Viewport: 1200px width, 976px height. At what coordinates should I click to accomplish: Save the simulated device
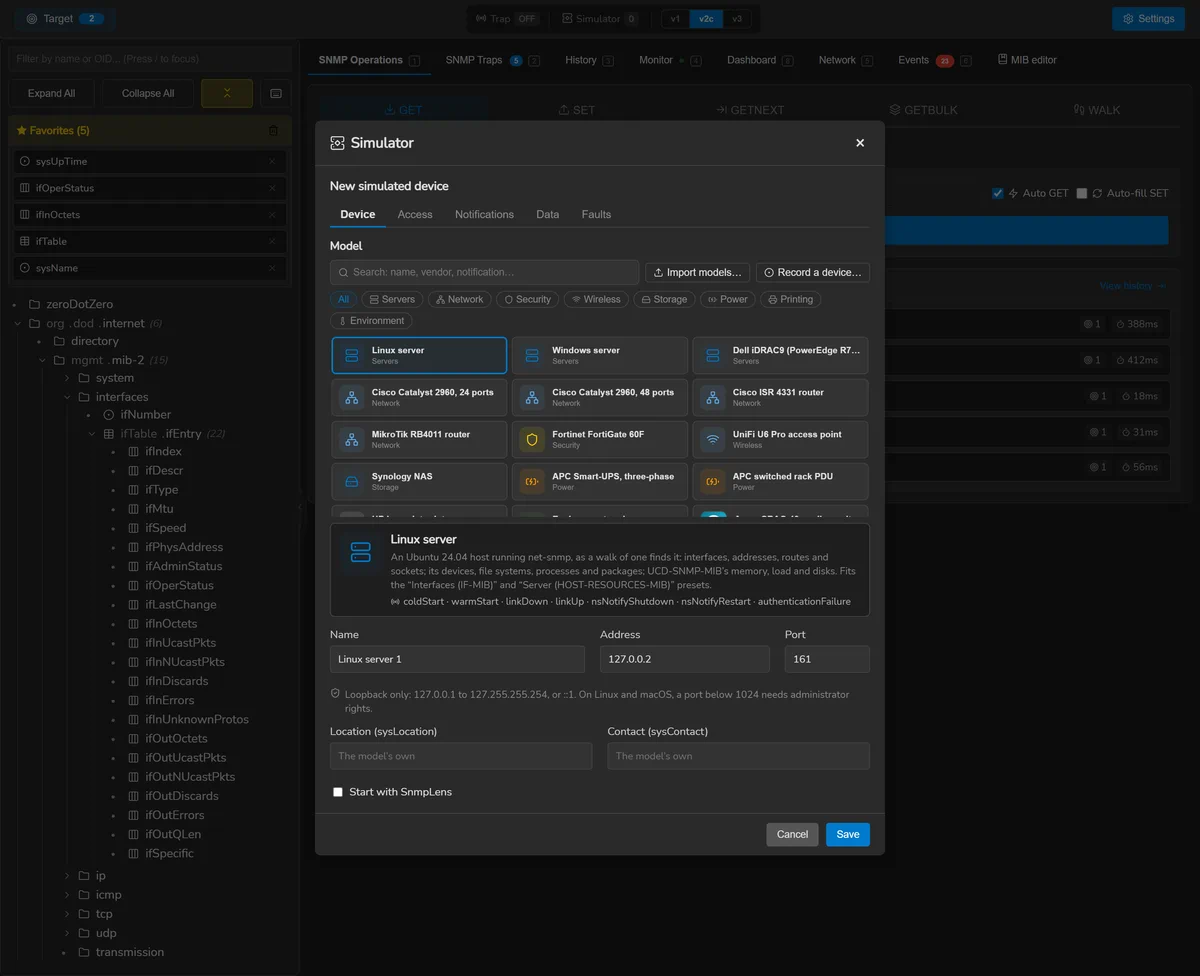[x=848, y=834]
